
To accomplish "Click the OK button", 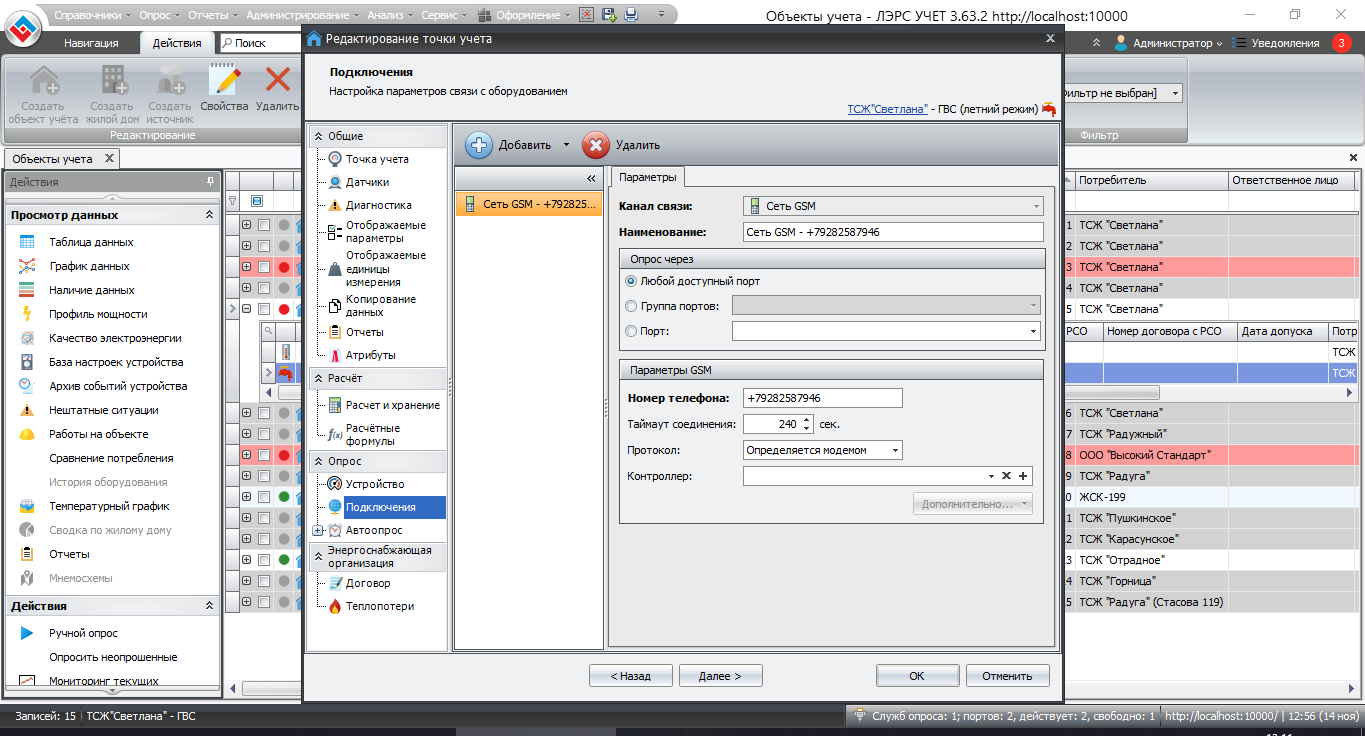I will [x=917, y=676].
